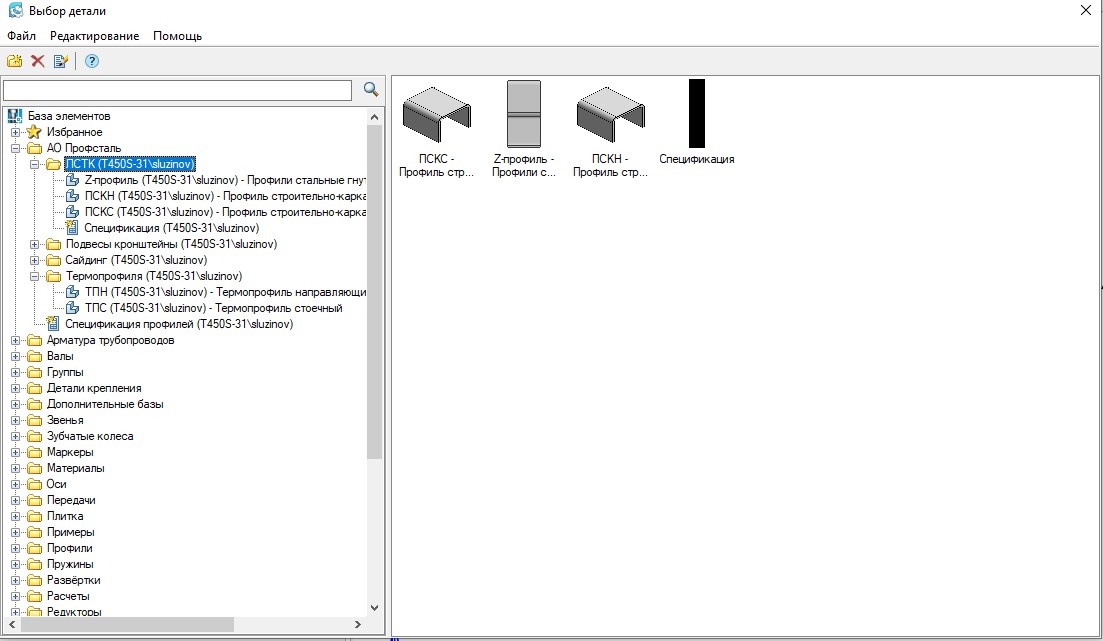Click the Избранное star icon
The image size is (1103, 641).
pyautogui.click(x=34, y=132)
